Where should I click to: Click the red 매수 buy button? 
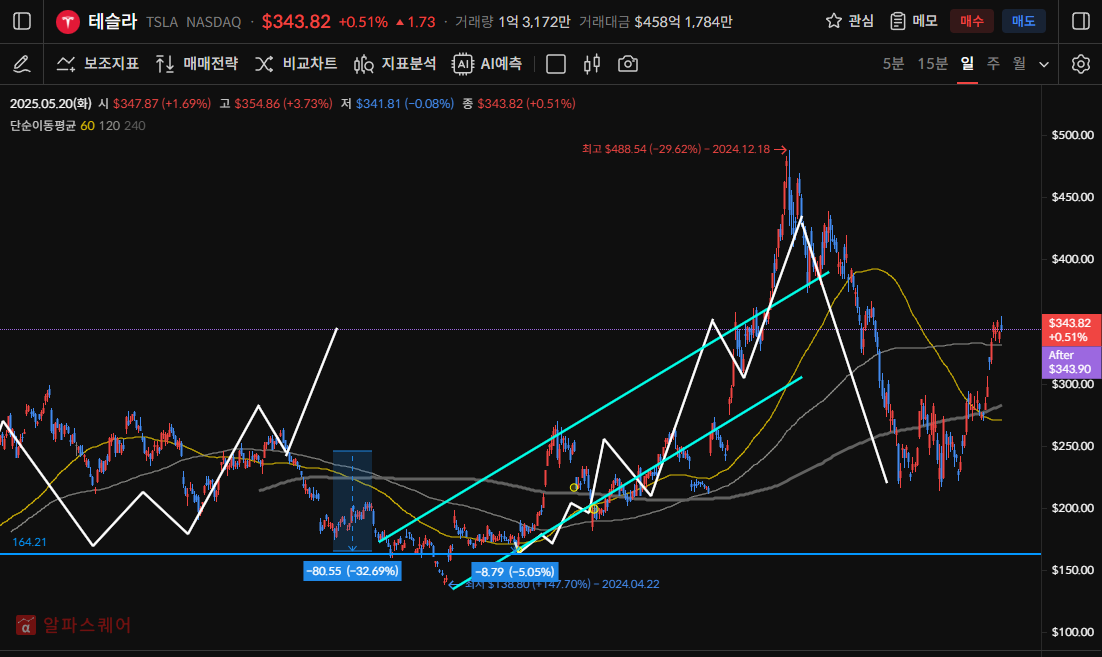(x=972, y=21)
